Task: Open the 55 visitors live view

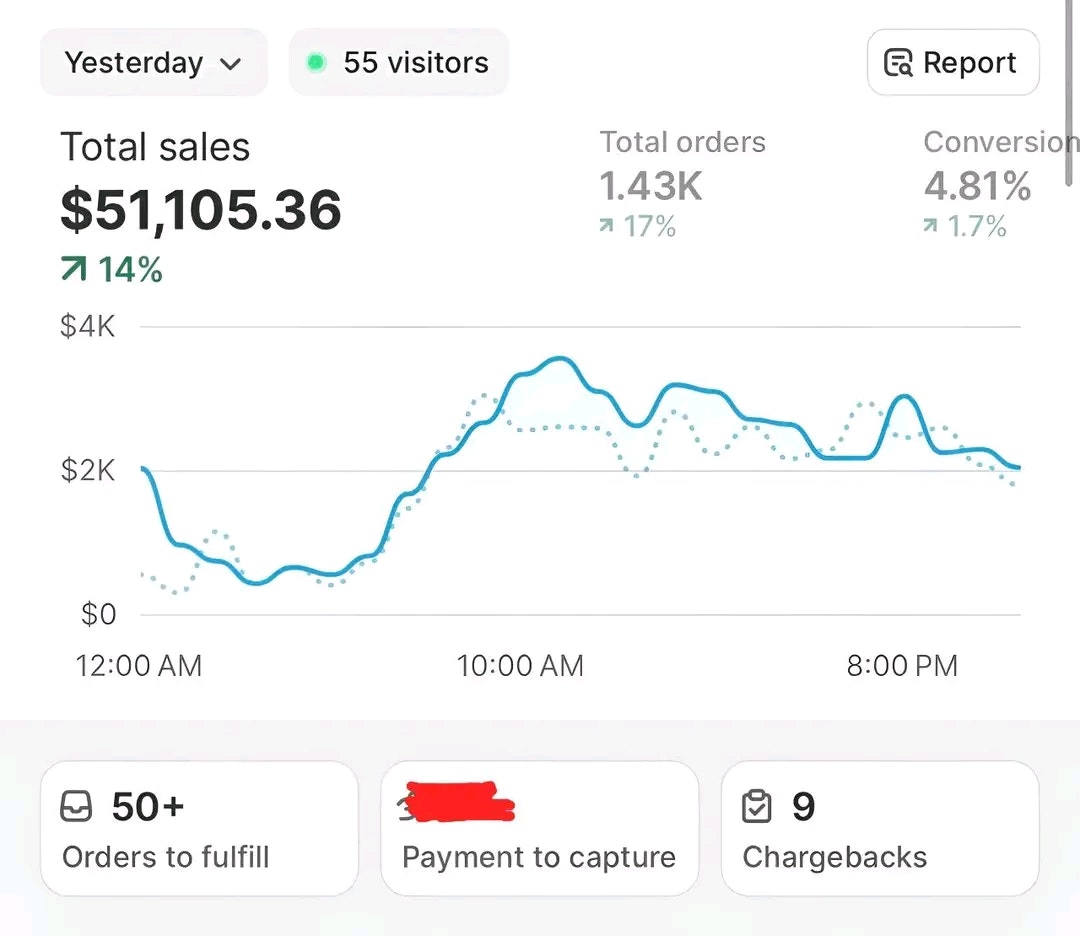Action: pyautogui.click(x=399, y=63)
